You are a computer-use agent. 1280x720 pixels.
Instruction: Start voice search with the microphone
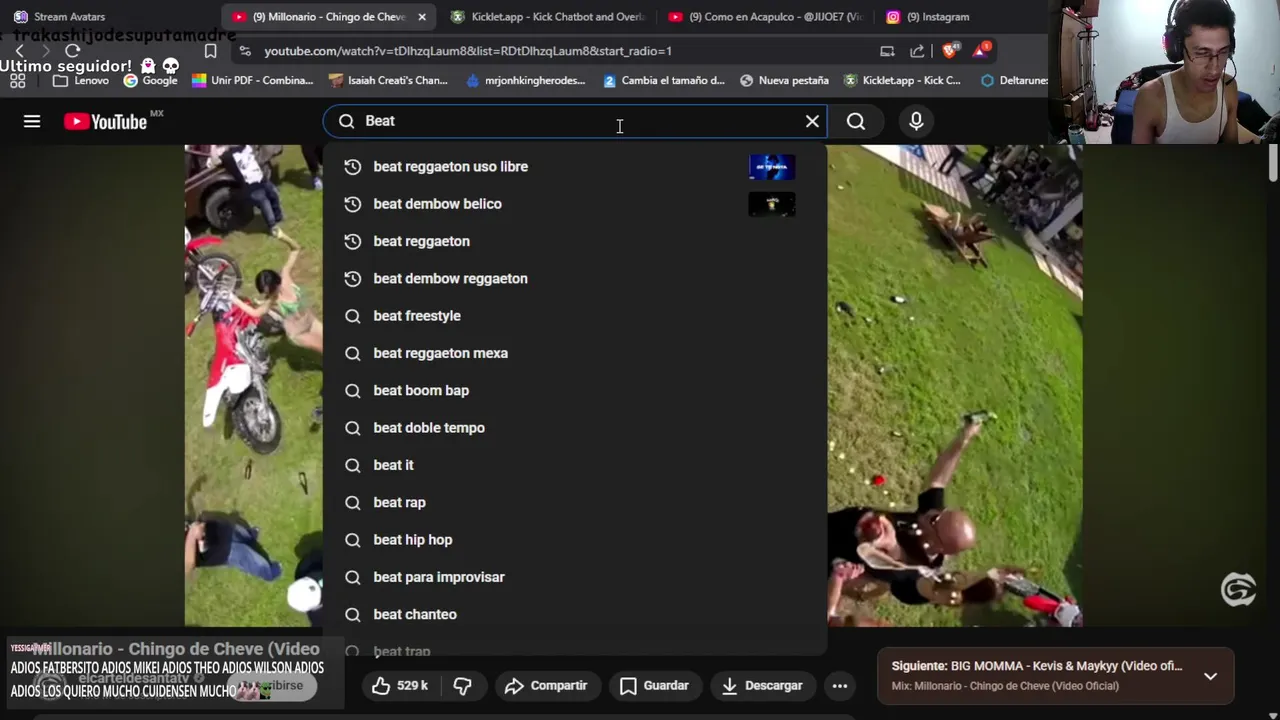916,121
